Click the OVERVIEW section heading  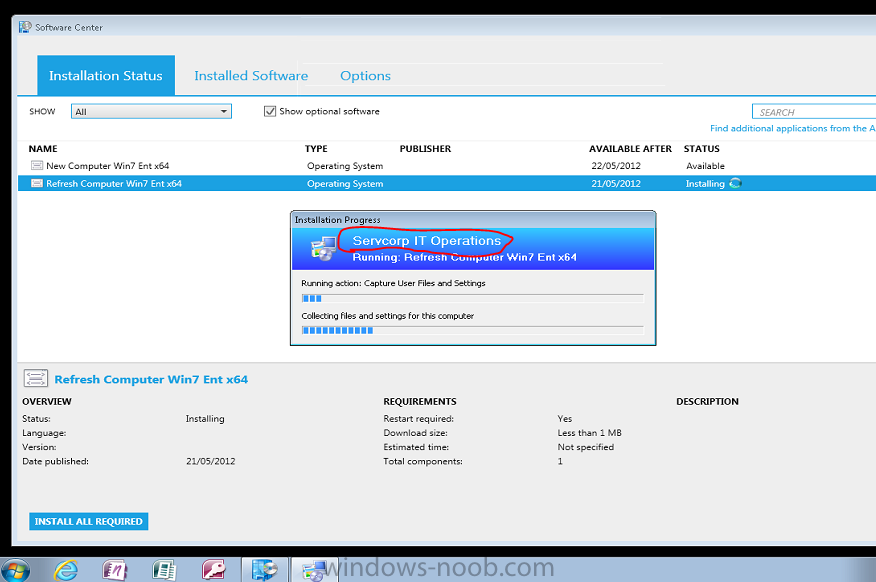(x=47, y=402)
